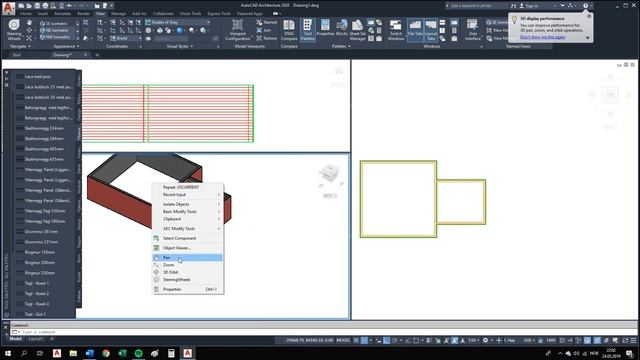Open Object Viewer from context menu
This screenshot has height=360, width=640.
coord(188,248)
